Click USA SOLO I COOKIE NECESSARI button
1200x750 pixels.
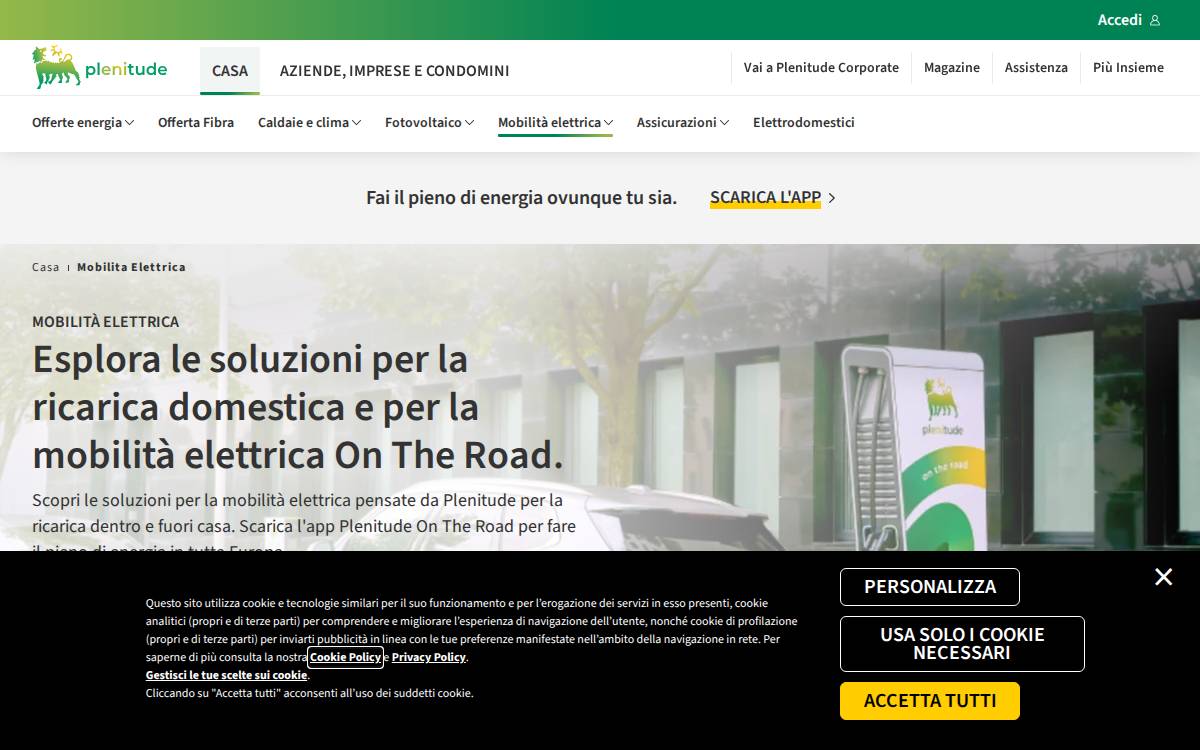[x=962, y=644]
